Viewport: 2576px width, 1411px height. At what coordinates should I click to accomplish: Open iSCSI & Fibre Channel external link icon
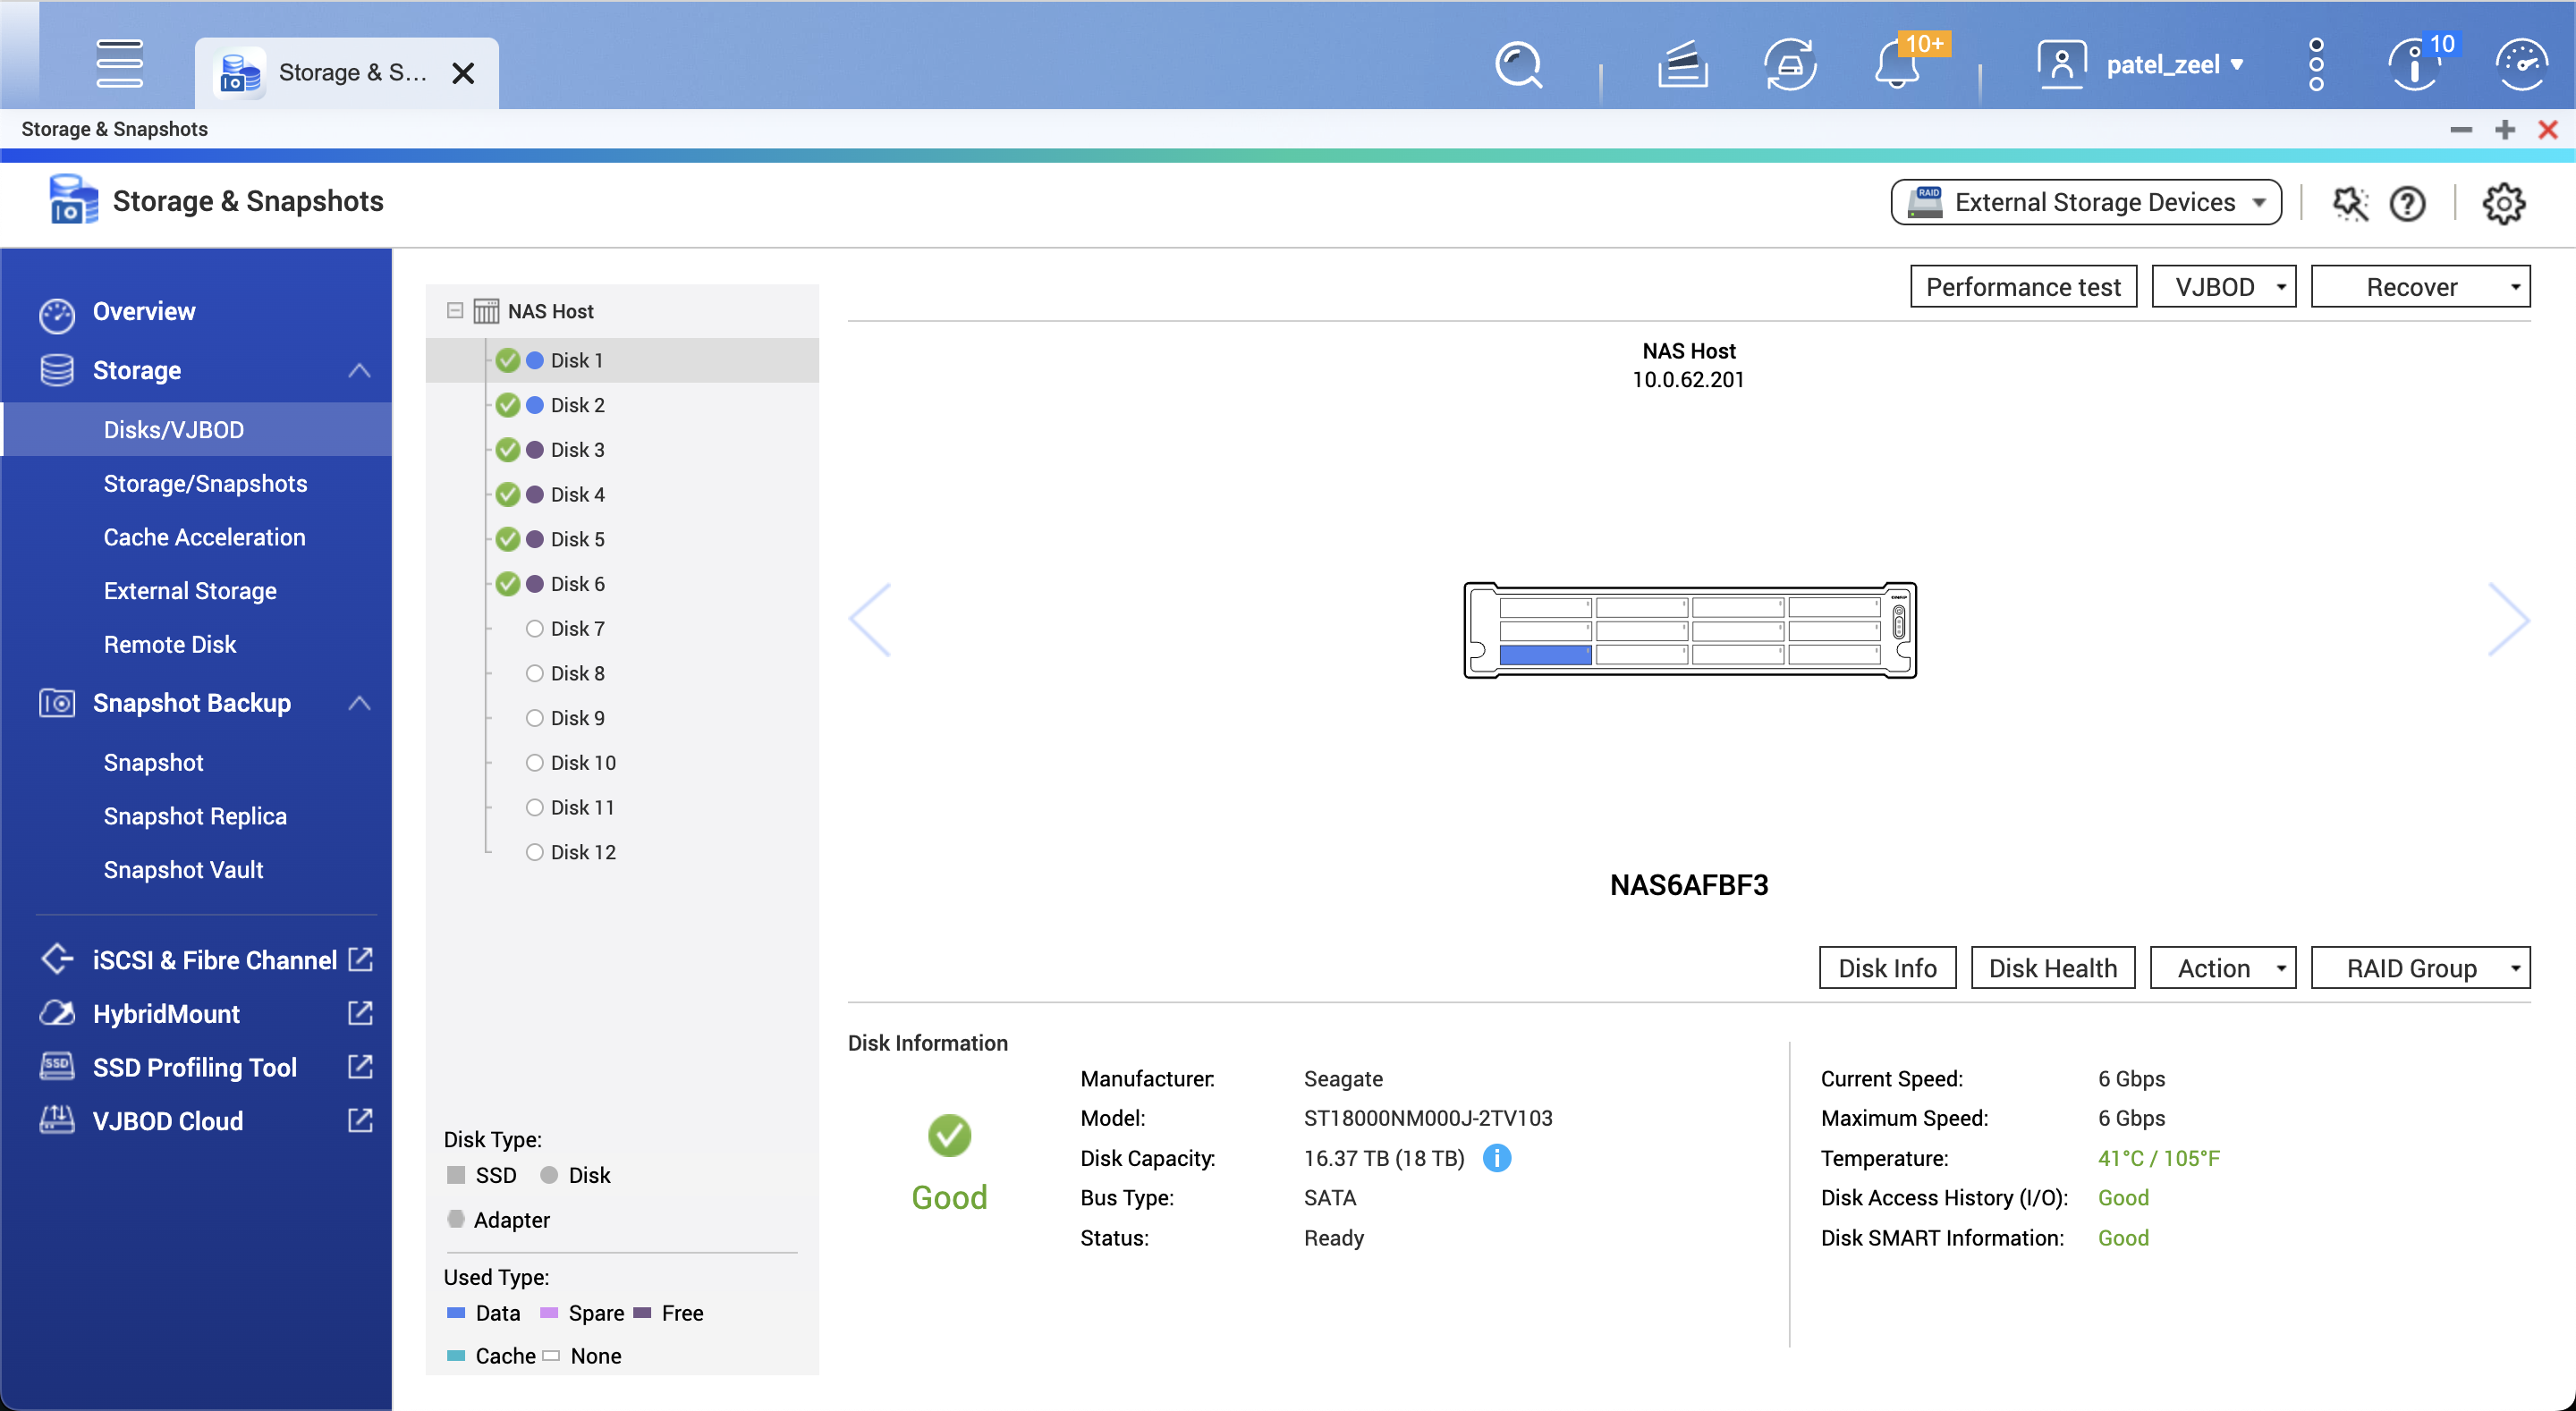tap(360, 959)
